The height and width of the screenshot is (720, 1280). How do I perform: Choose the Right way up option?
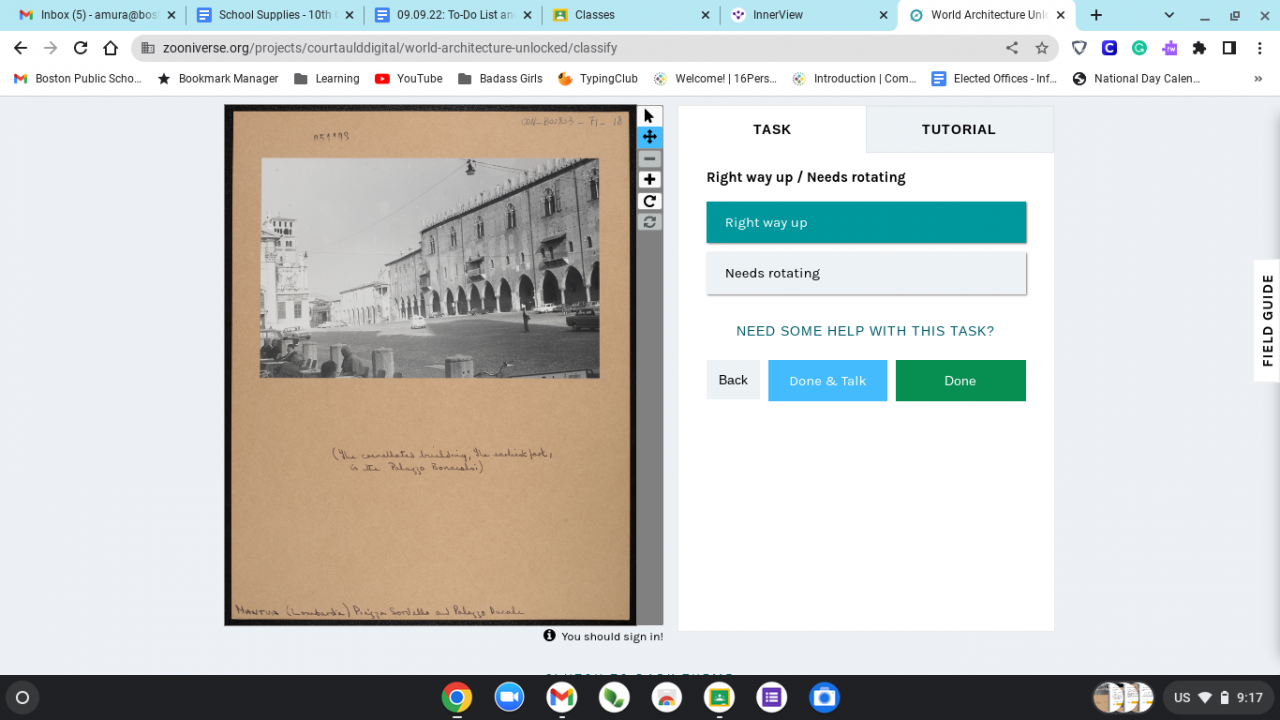(866, 223)
